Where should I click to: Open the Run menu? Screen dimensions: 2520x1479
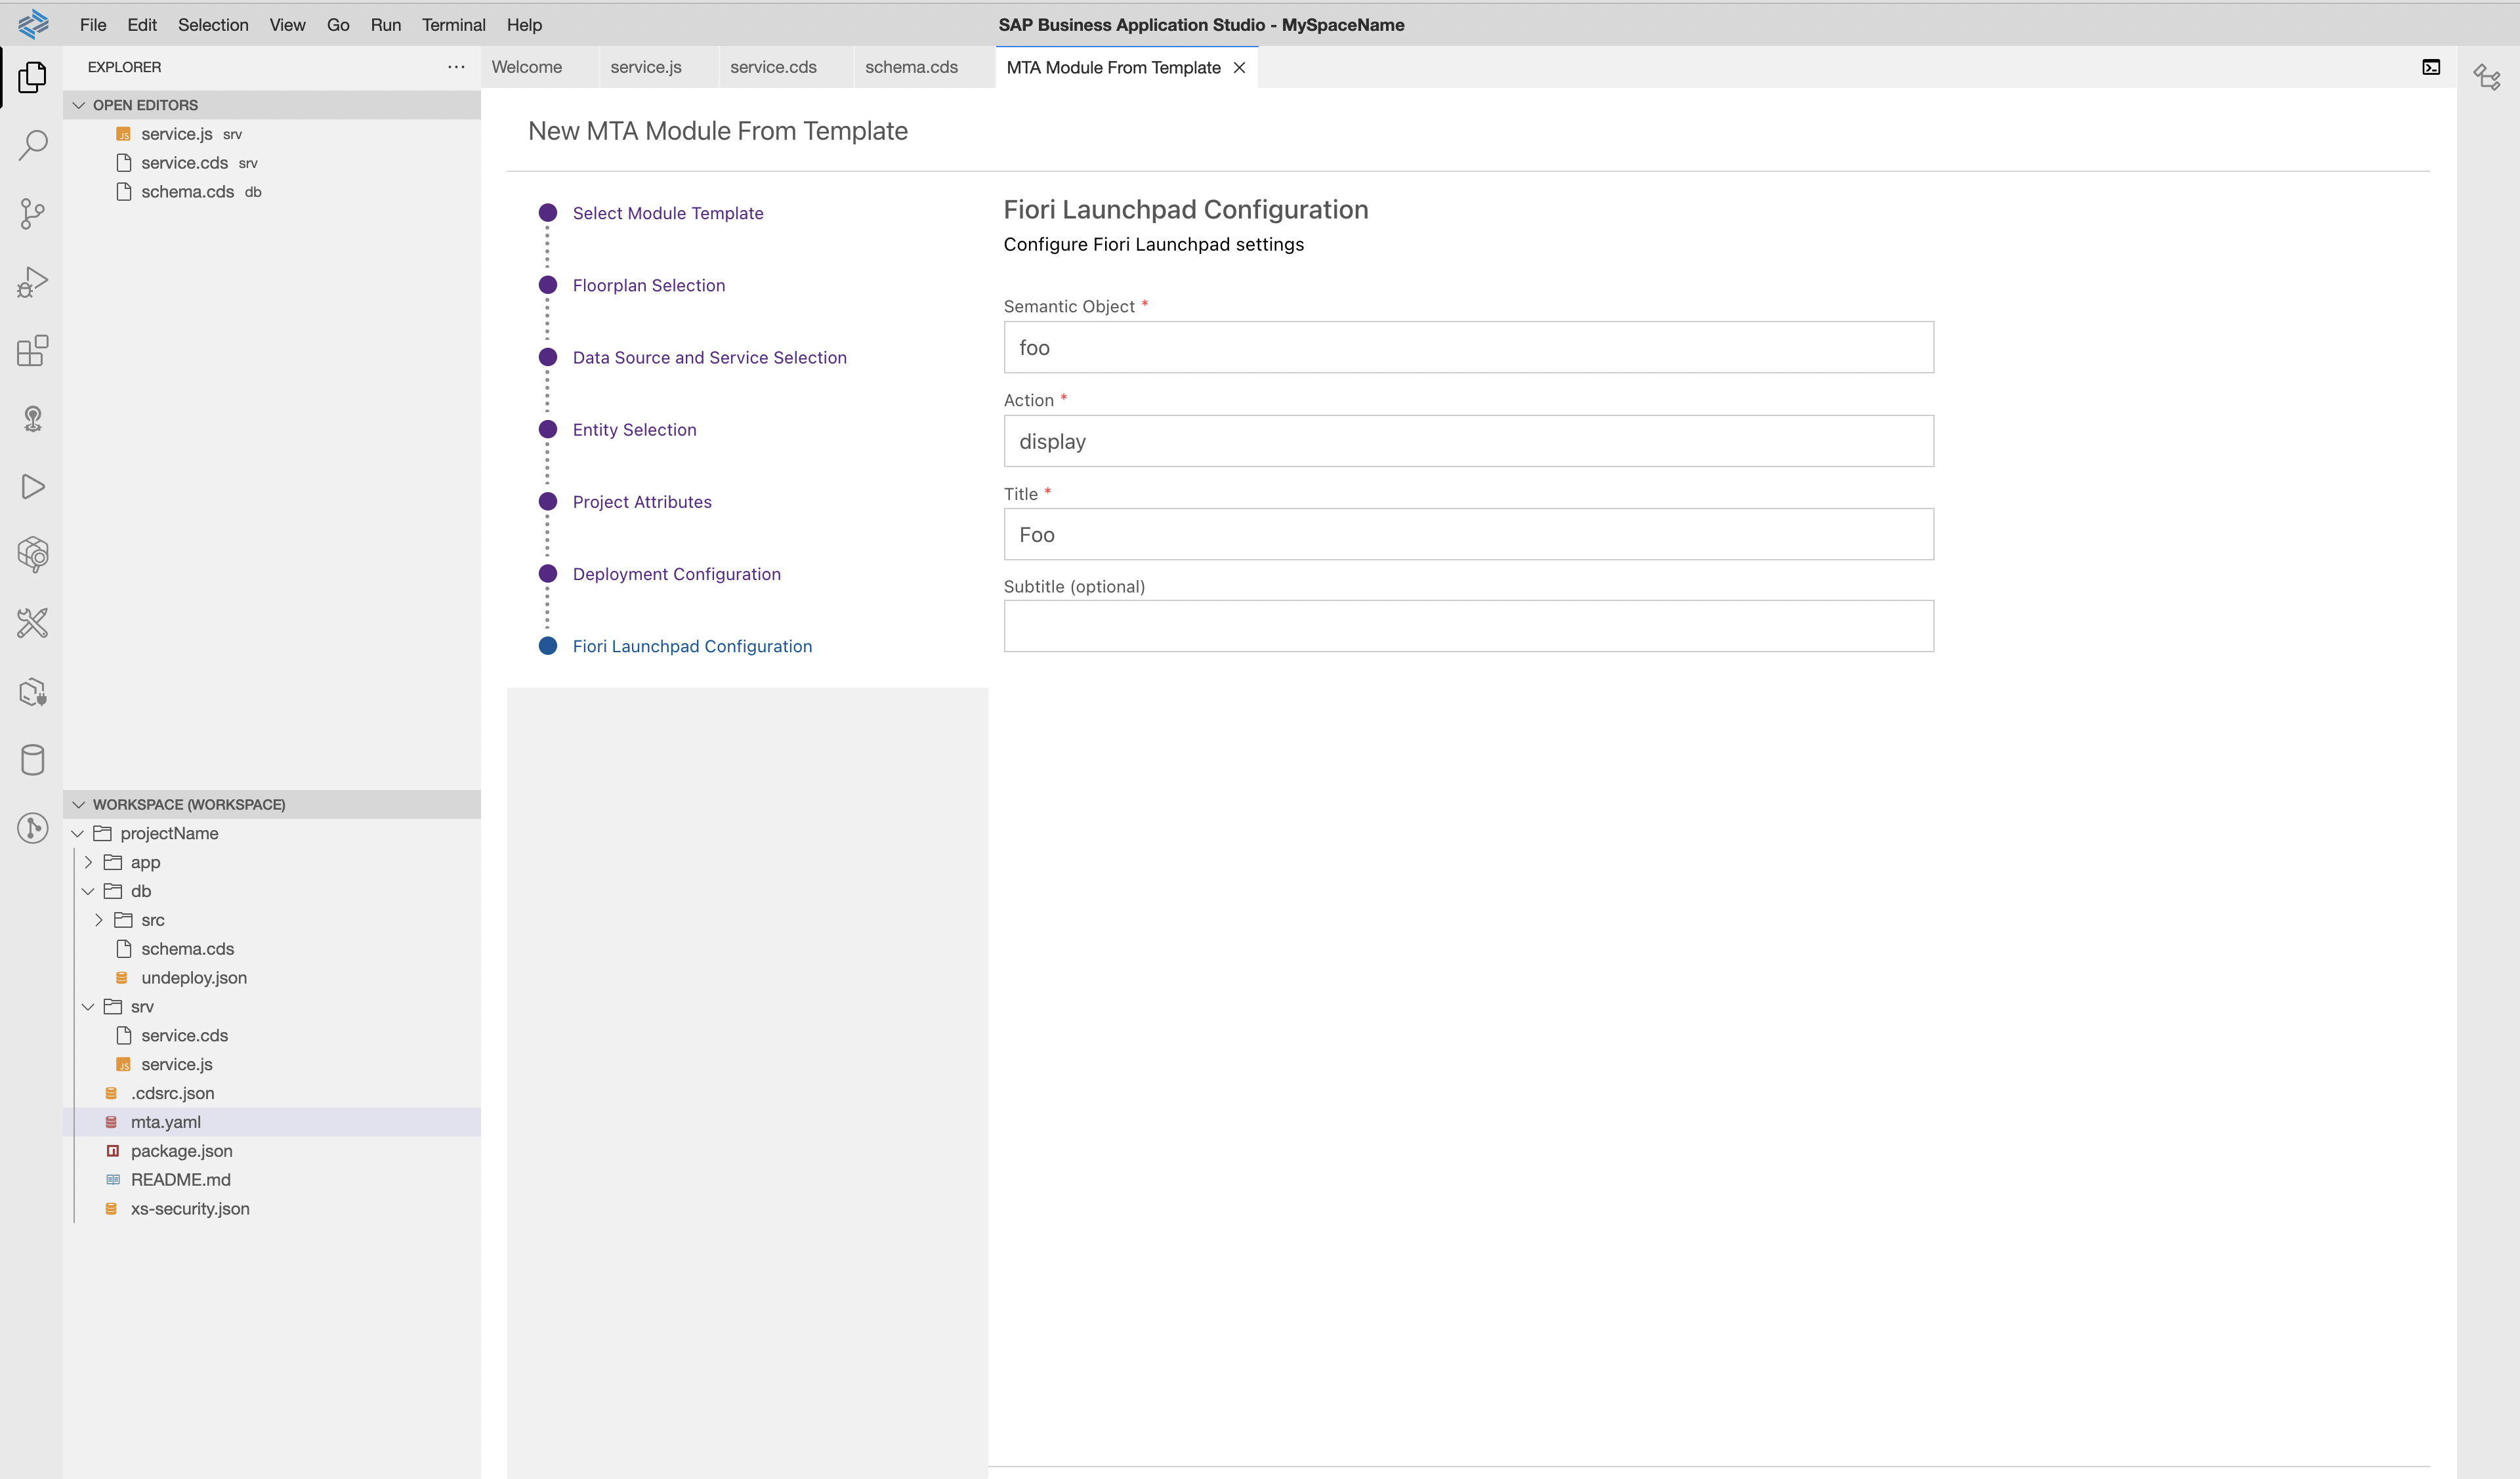tap(385, 25)
